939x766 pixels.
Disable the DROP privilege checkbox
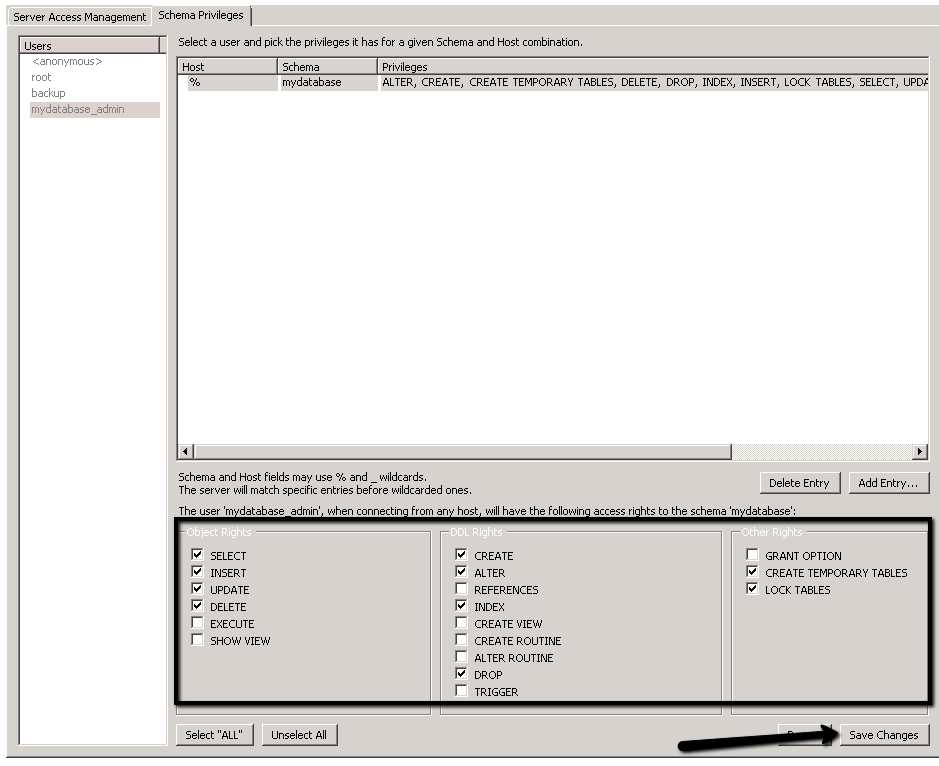pos(461,674)
